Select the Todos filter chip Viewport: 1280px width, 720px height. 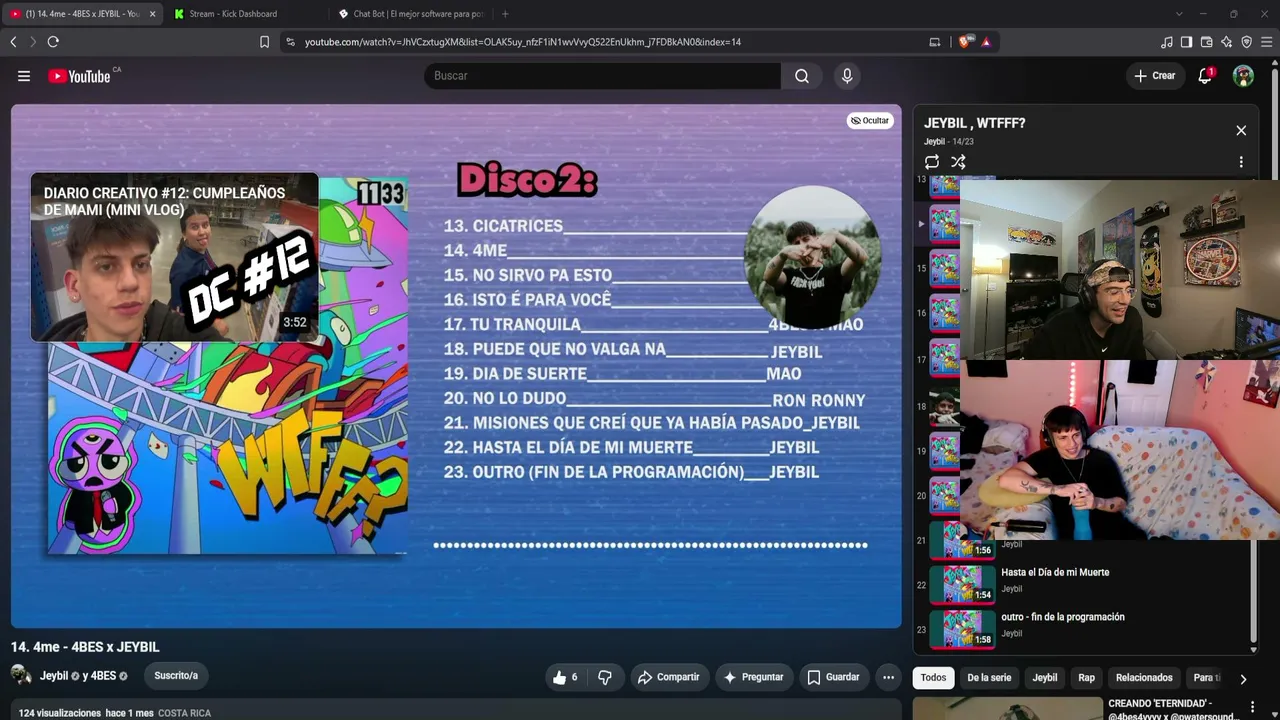pos(933,678)
